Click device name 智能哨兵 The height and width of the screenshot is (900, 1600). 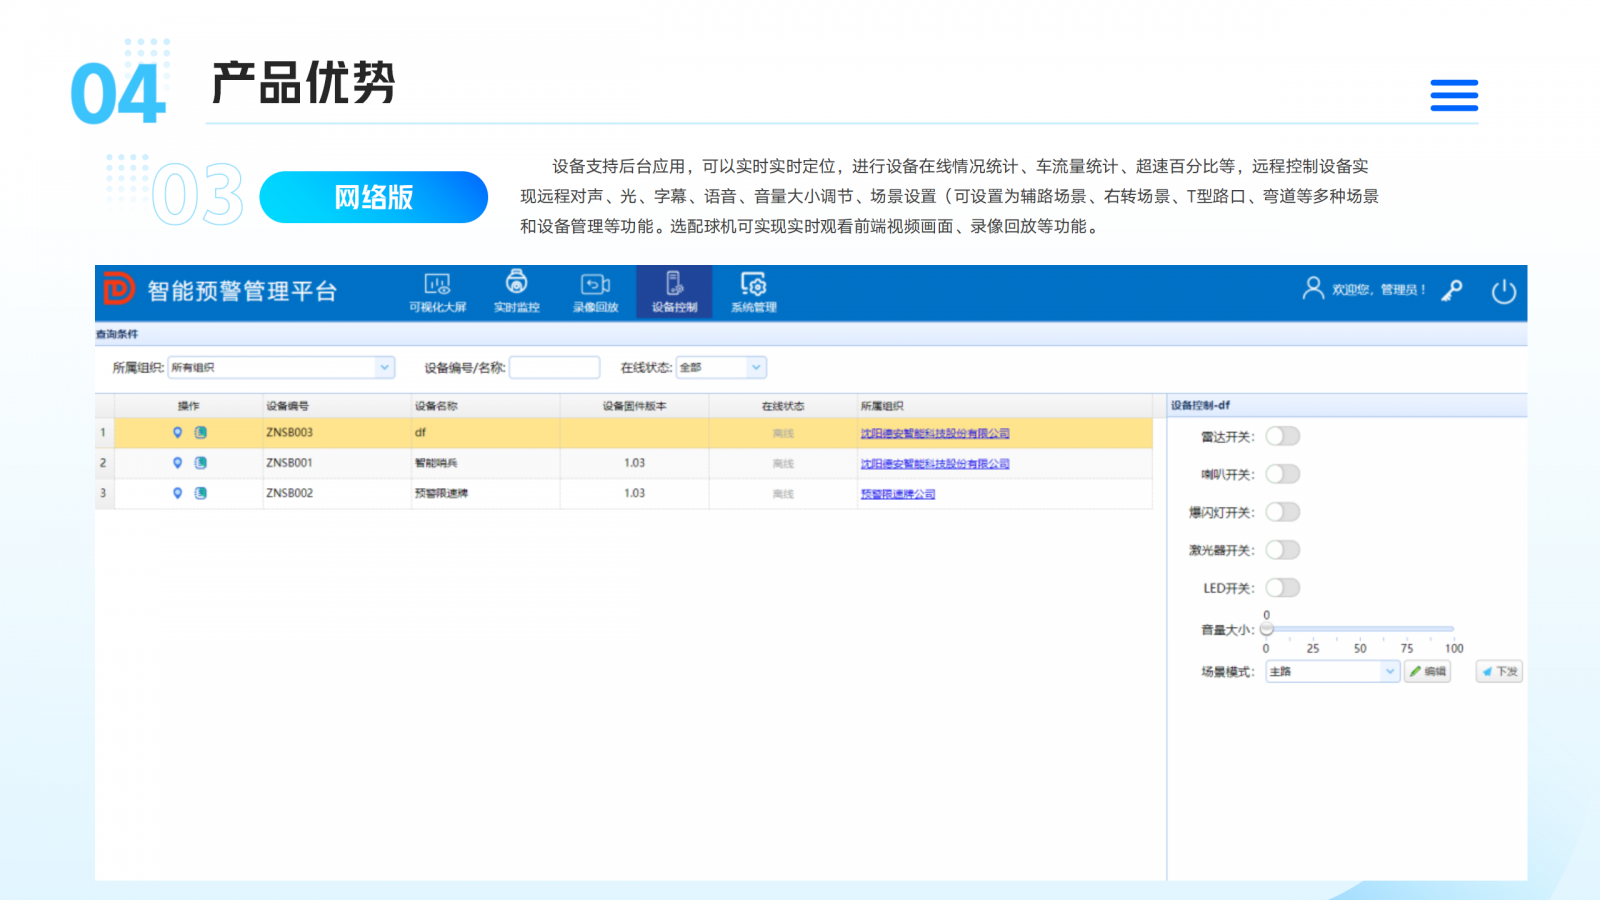[x=436, y=463]
